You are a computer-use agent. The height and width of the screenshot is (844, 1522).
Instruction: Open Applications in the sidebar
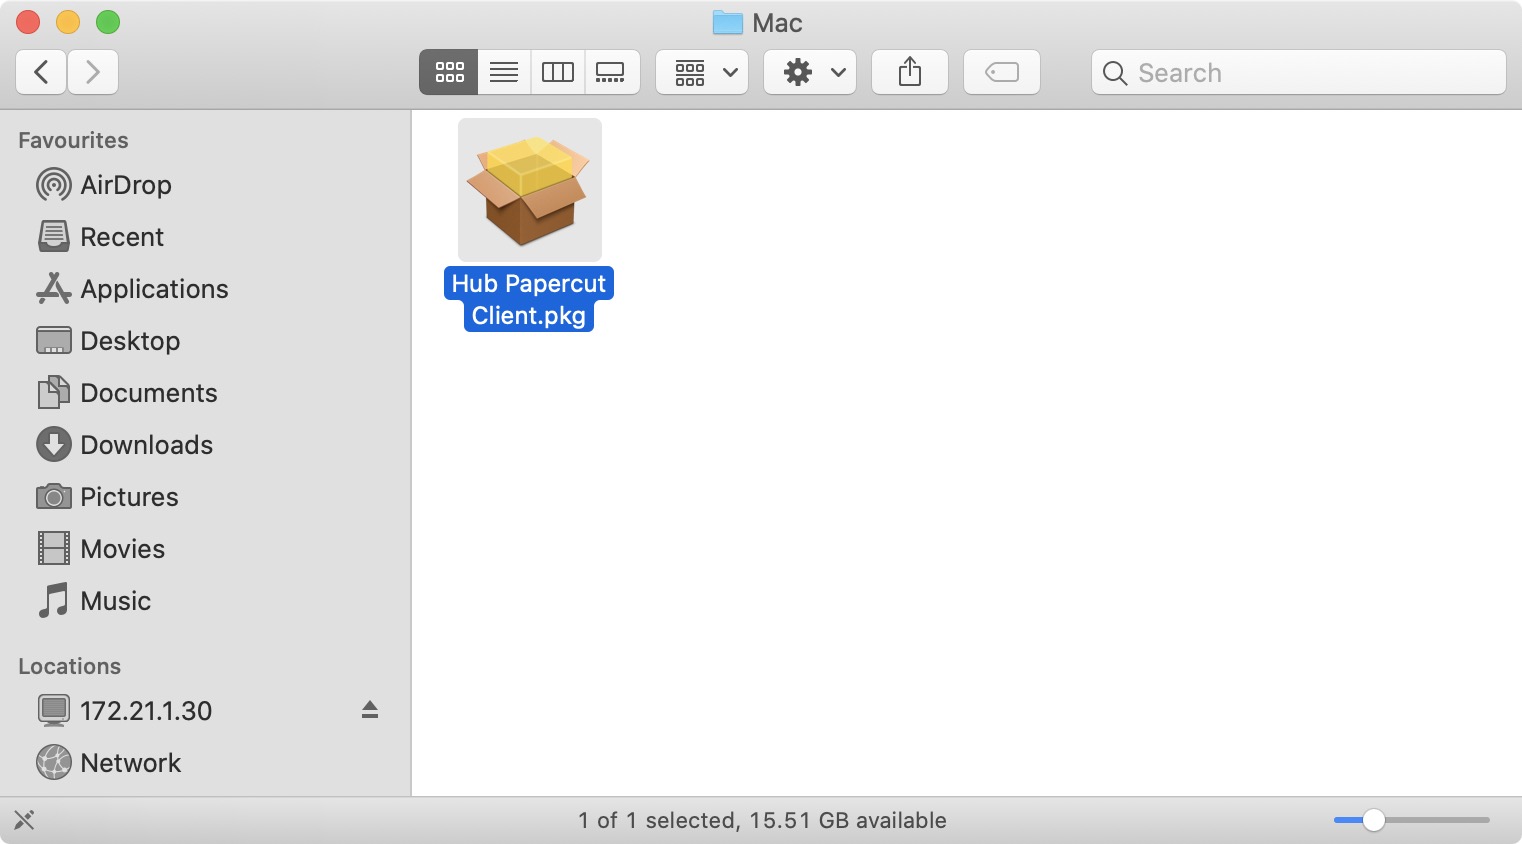[x=205, y=289]
